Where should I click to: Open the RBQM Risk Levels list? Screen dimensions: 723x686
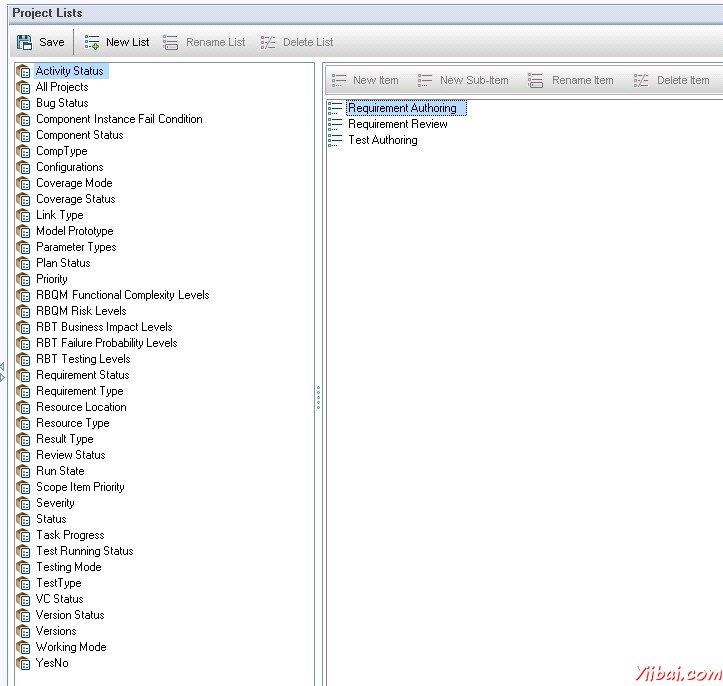point(81,311)
